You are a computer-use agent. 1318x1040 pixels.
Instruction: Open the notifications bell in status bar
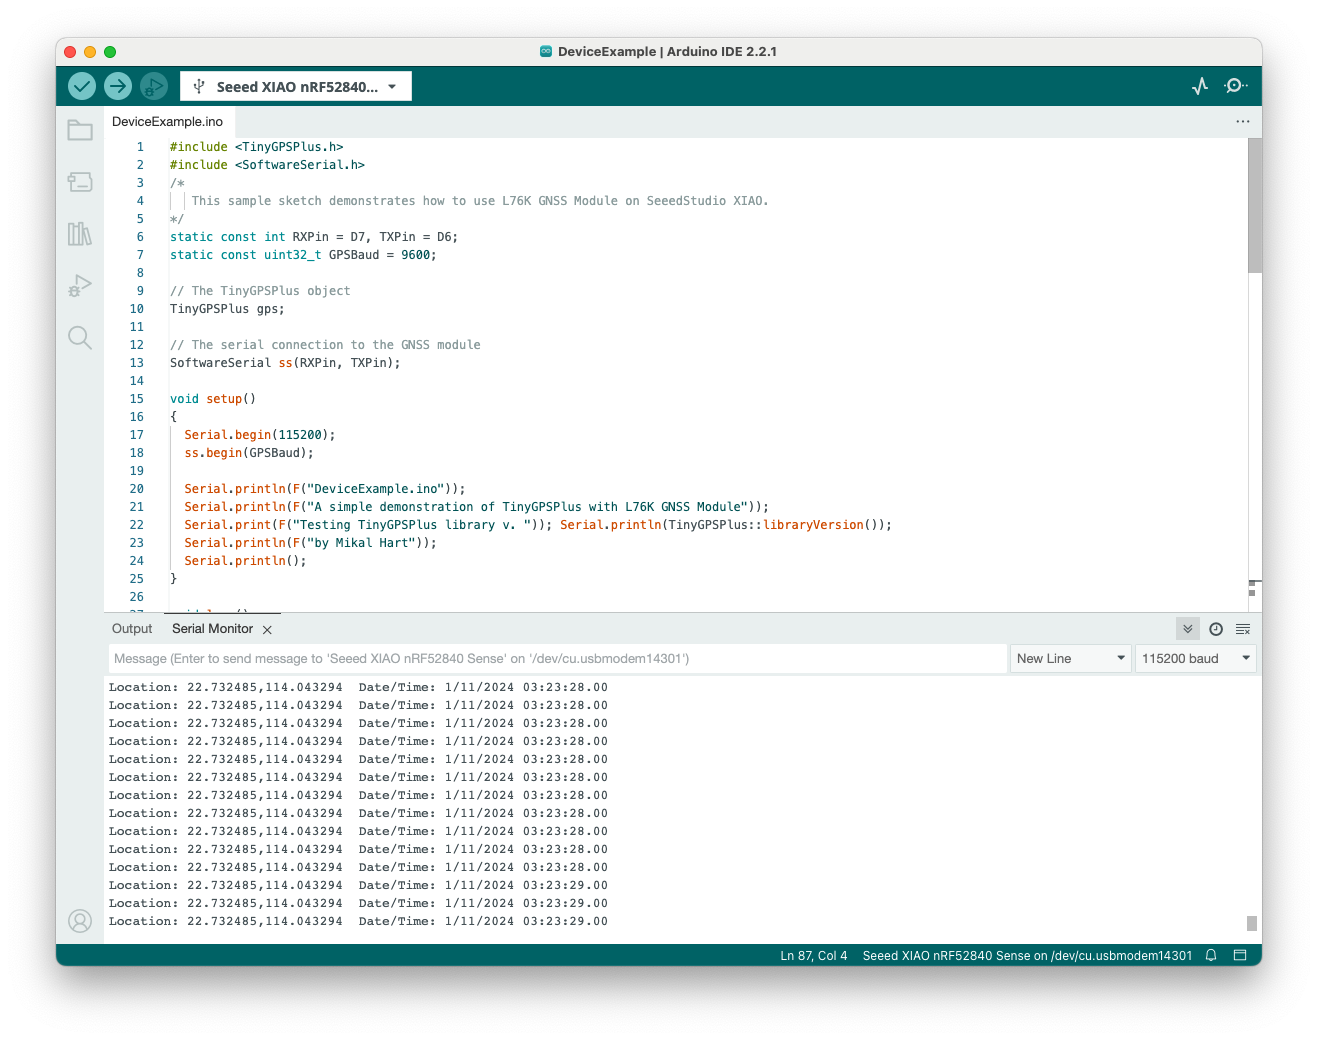point(1211,955)
